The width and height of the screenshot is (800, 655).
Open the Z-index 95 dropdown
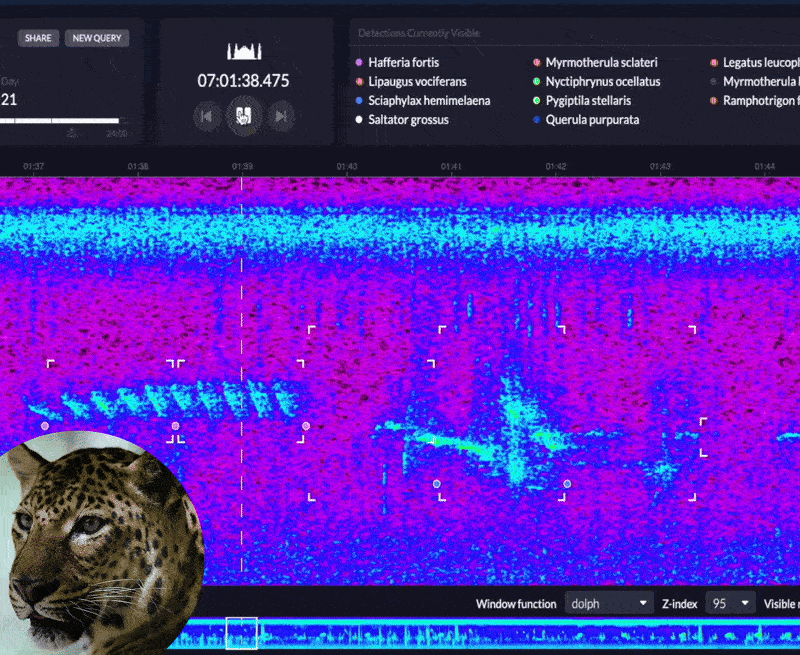click(x=730, y=603)
